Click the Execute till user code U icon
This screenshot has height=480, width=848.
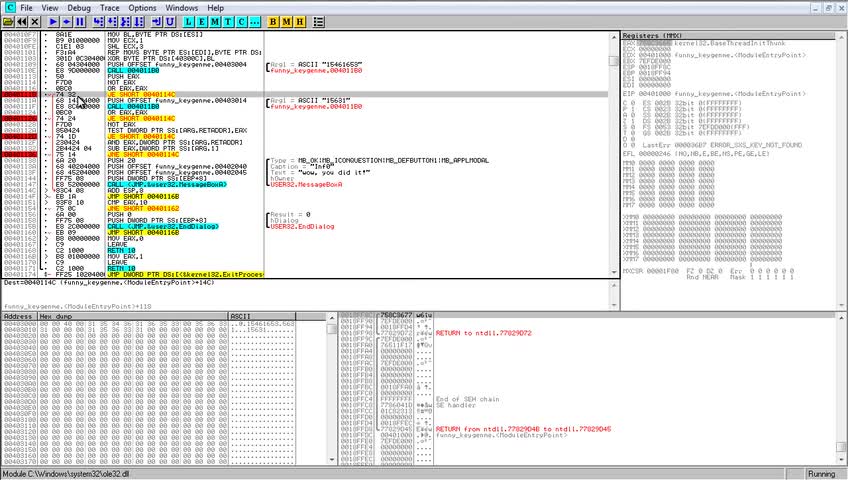(x=170, y=22)
